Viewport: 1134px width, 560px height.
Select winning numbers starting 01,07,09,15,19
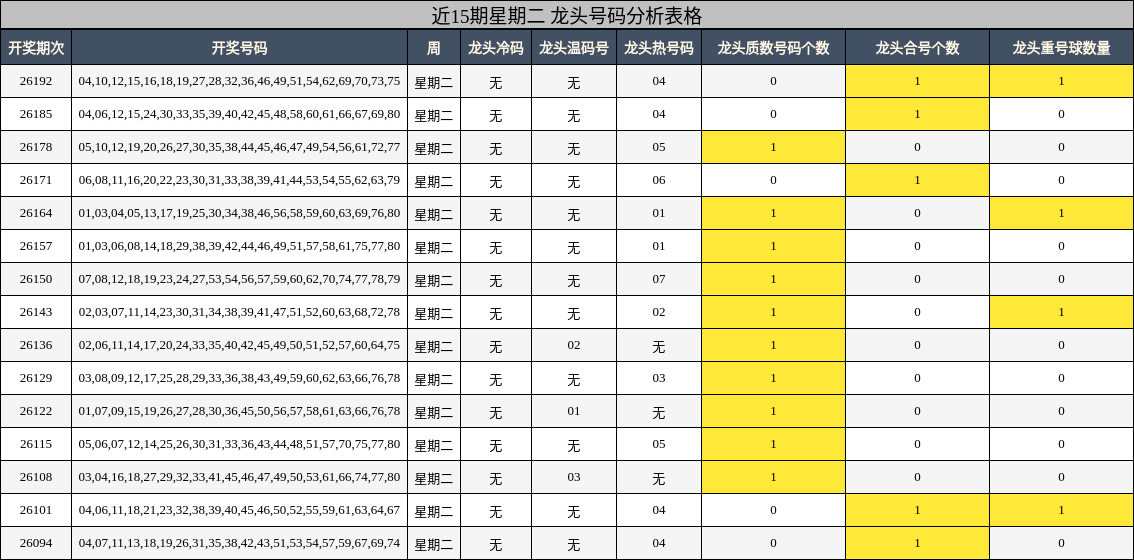(x=239, y=411)
